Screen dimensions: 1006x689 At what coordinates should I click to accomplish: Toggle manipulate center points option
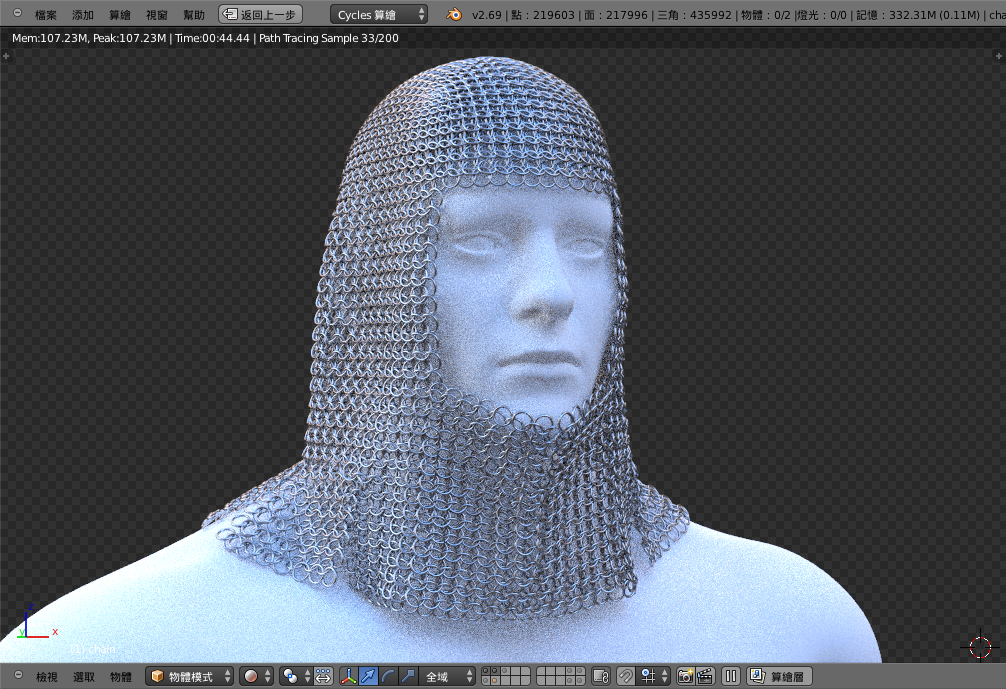324,677
